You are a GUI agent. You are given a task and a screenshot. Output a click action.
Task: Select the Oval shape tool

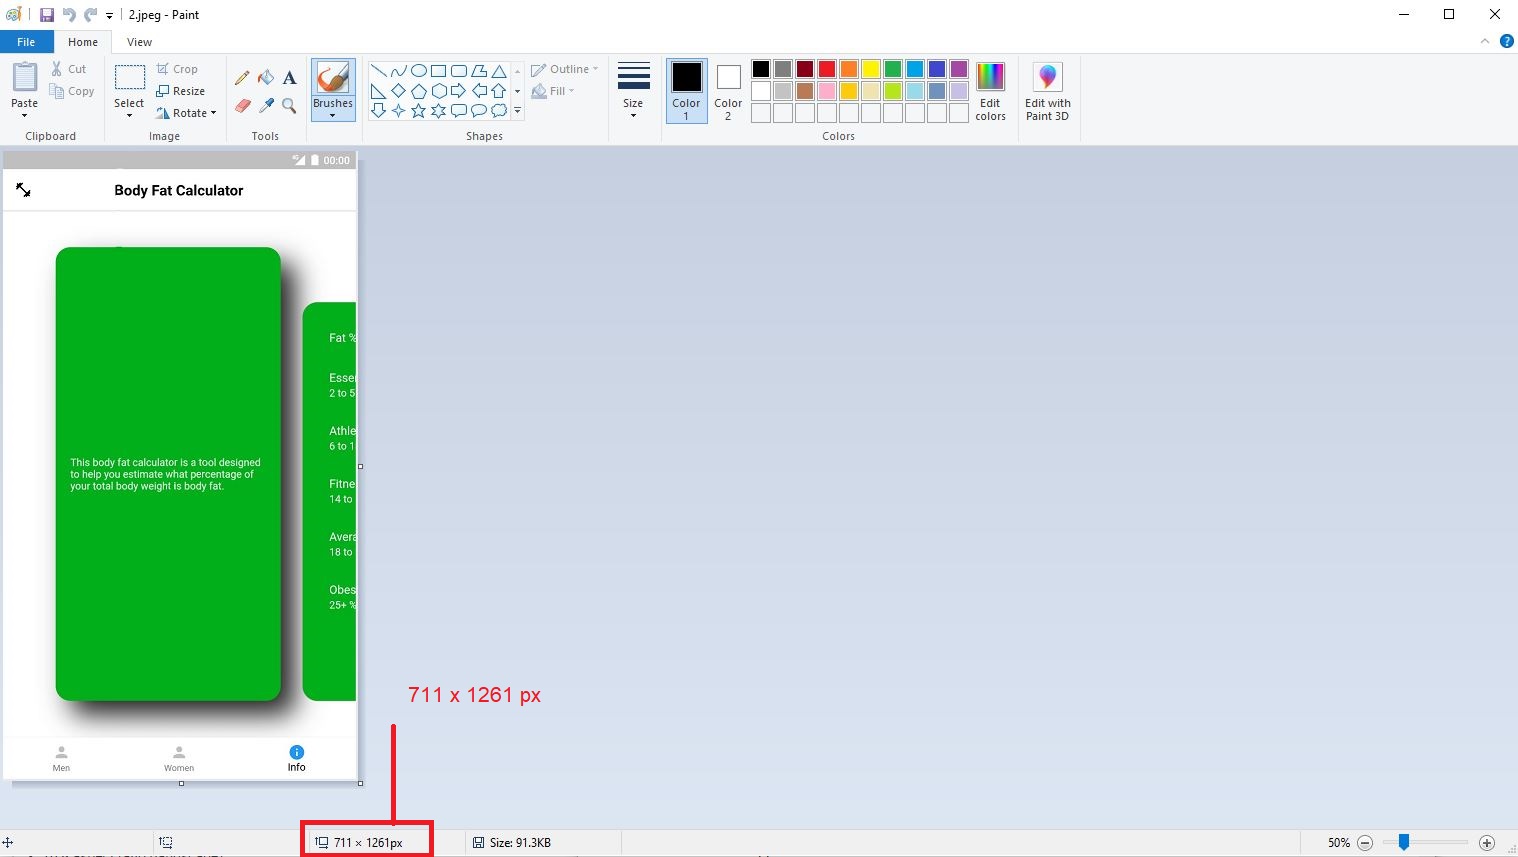[418, 69]
